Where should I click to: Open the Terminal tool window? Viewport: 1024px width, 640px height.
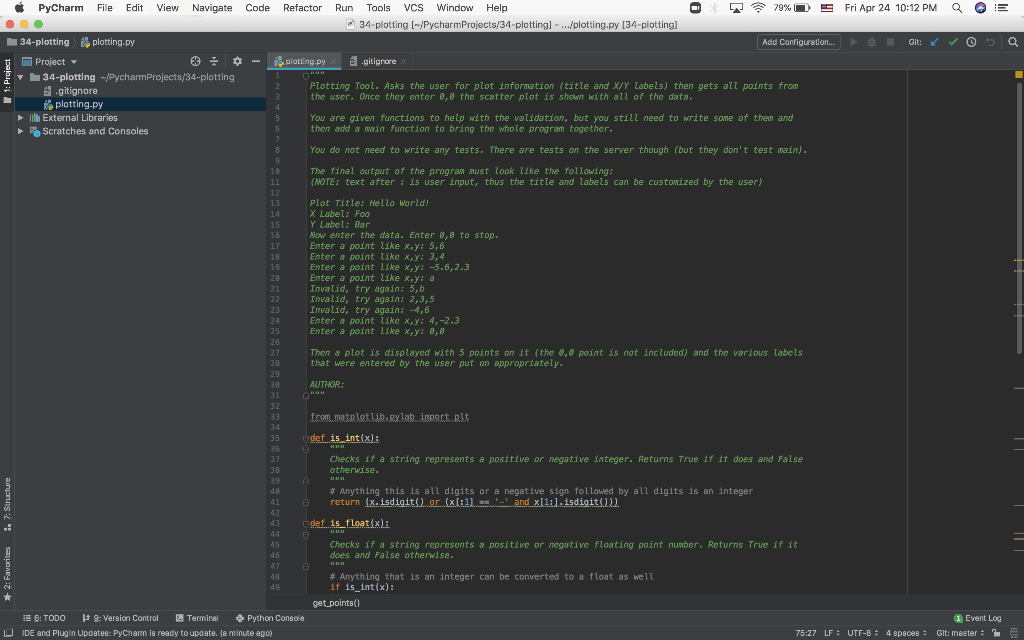pyautogui.click(x=197, y=618)
